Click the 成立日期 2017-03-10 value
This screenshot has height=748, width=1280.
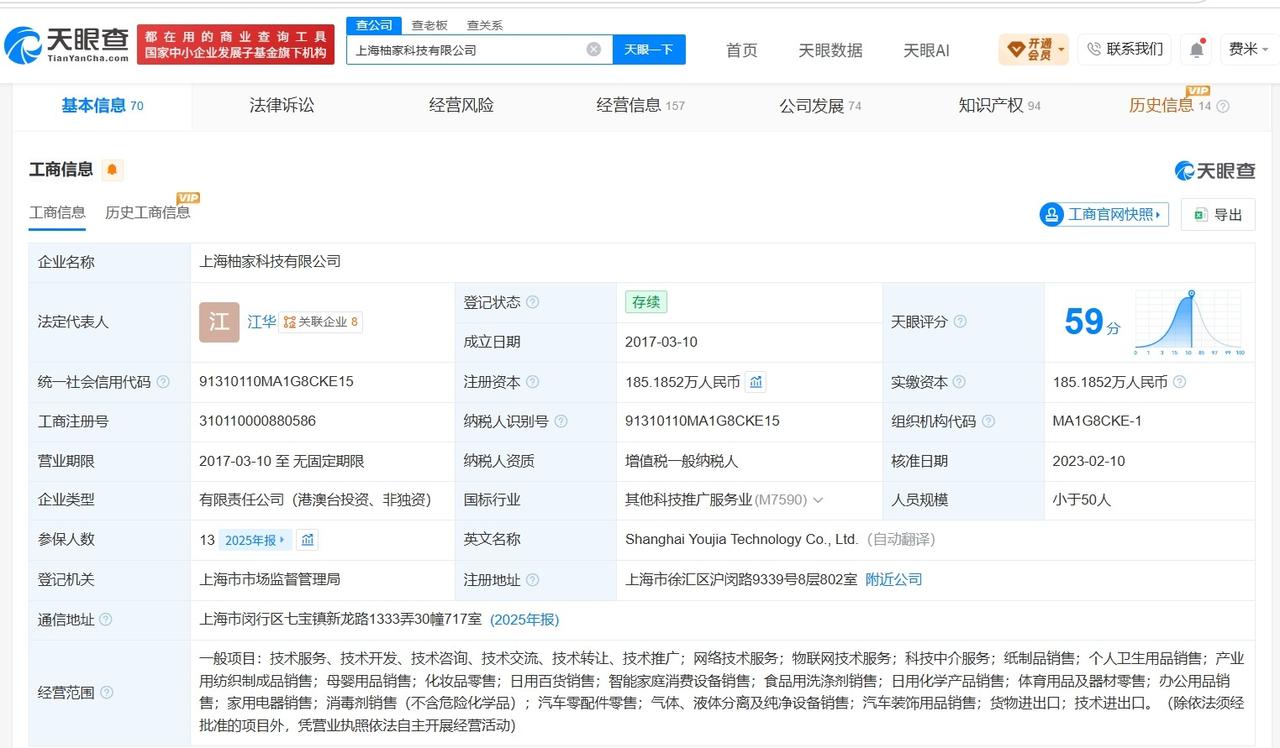pos(661,342)
